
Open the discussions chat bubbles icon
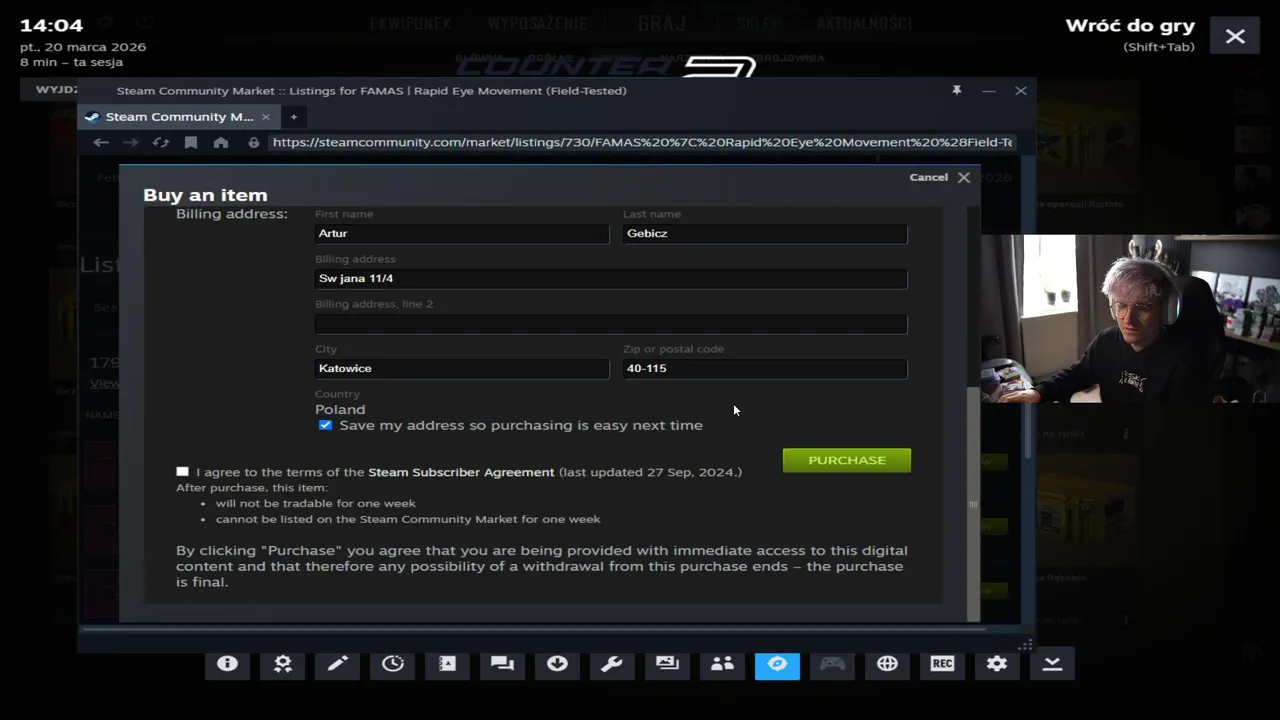pyautogui.click(x=502, y=664)
